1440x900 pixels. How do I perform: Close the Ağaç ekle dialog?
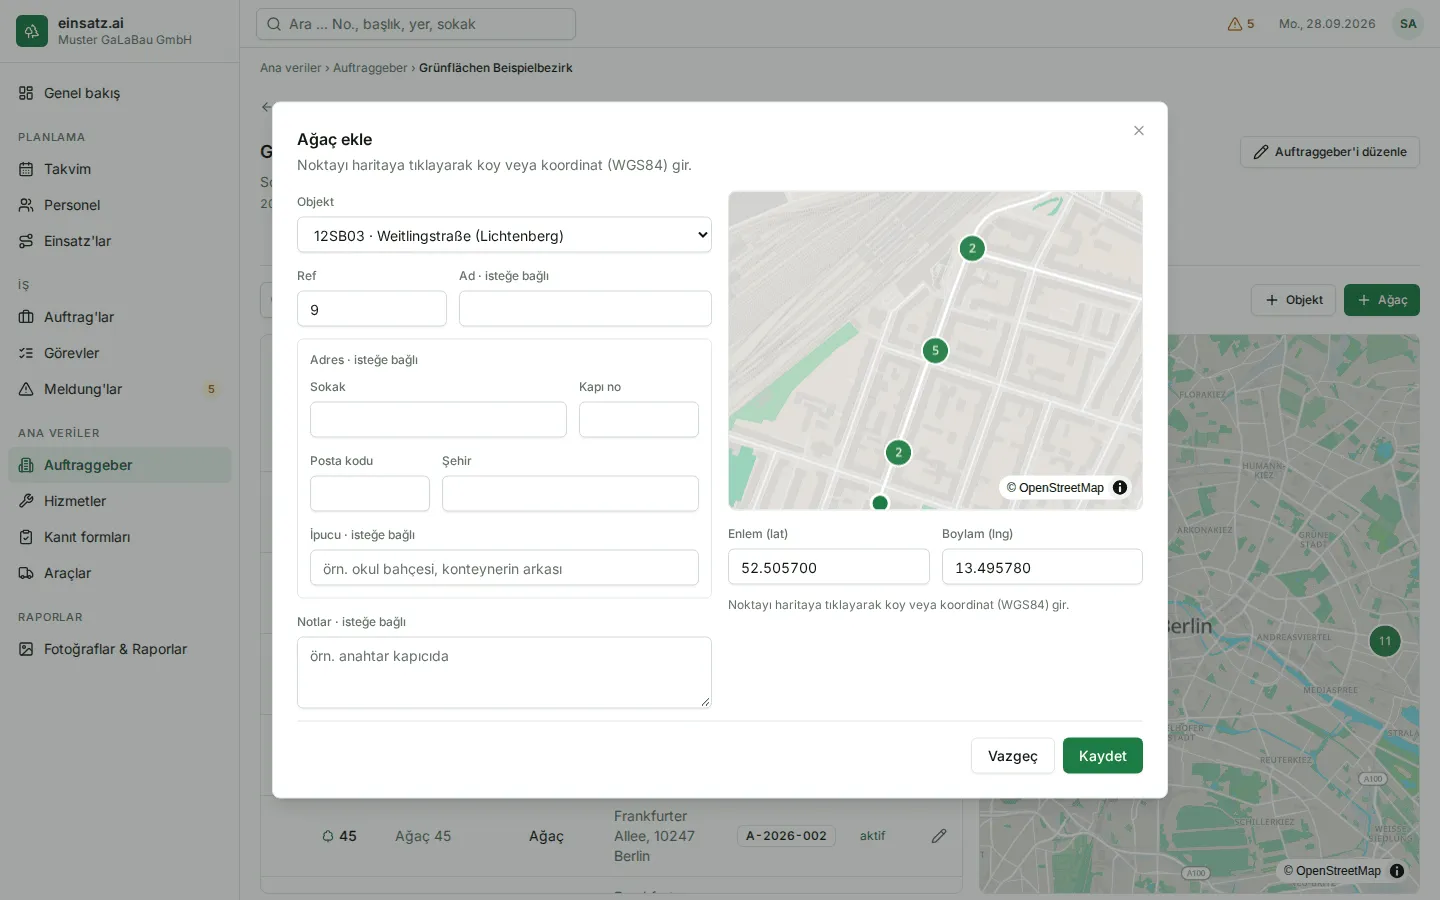(1138, 131)
